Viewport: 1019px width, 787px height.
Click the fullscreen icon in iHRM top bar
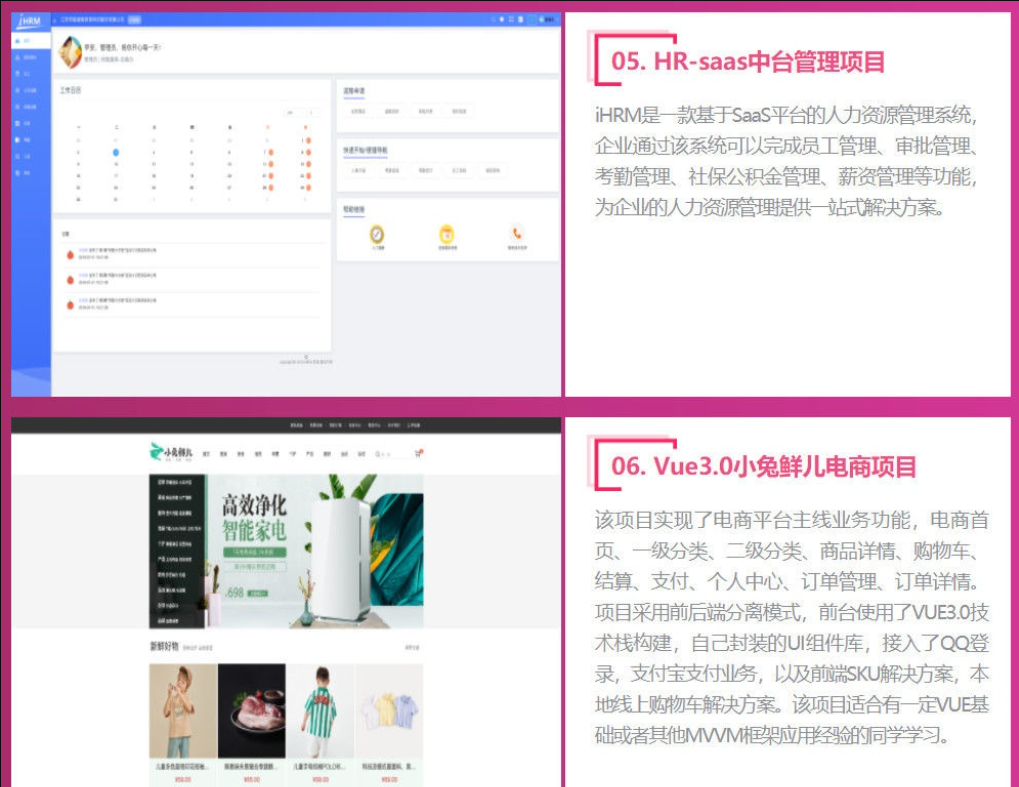pyautogui.click(x=509, y=18)
